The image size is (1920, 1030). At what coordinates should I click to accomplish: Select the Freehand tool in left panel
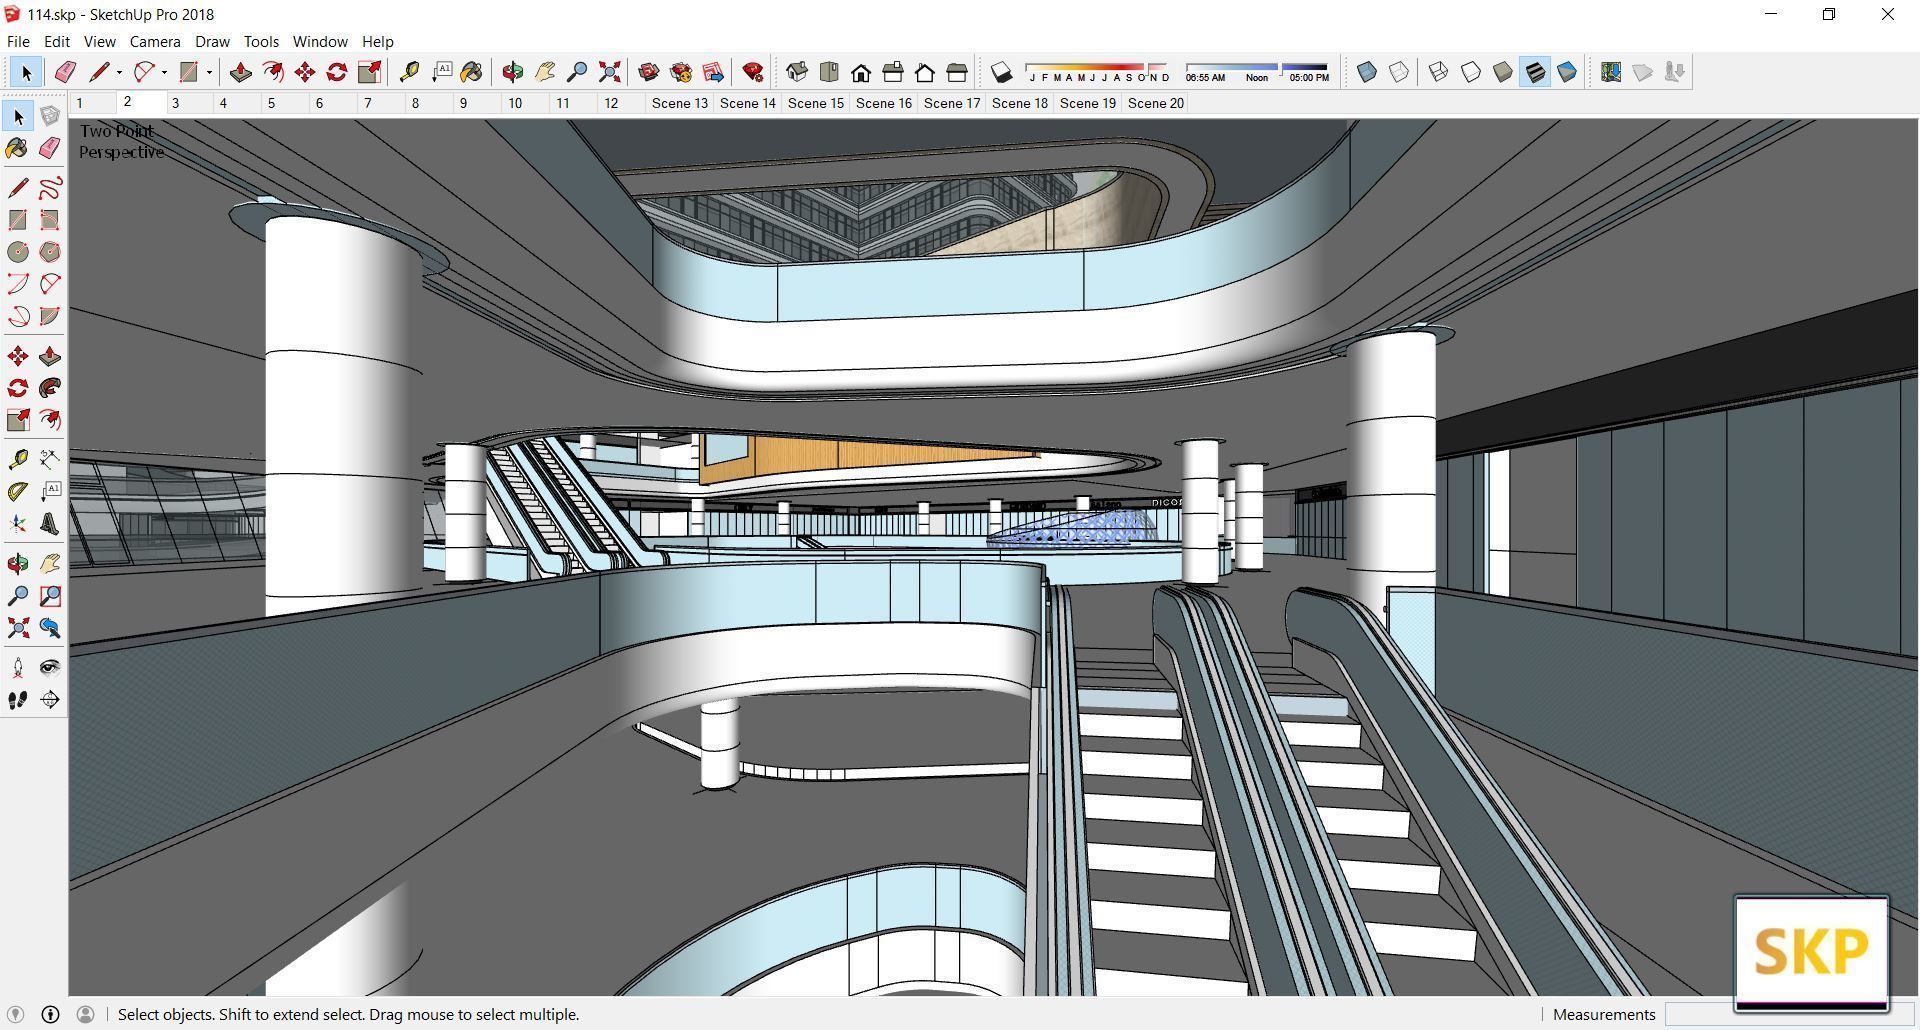[x=50, y=188]
